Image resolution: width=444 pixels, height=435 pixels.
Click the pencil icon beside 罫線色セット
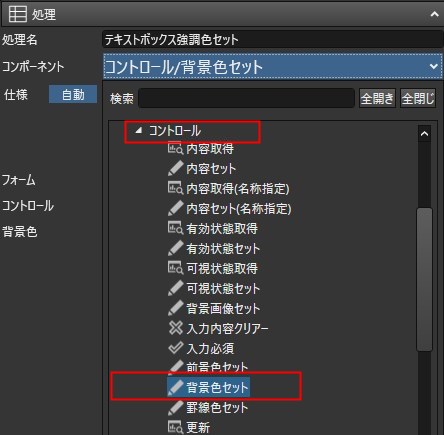pyautogui.click(x=175, y=407)
